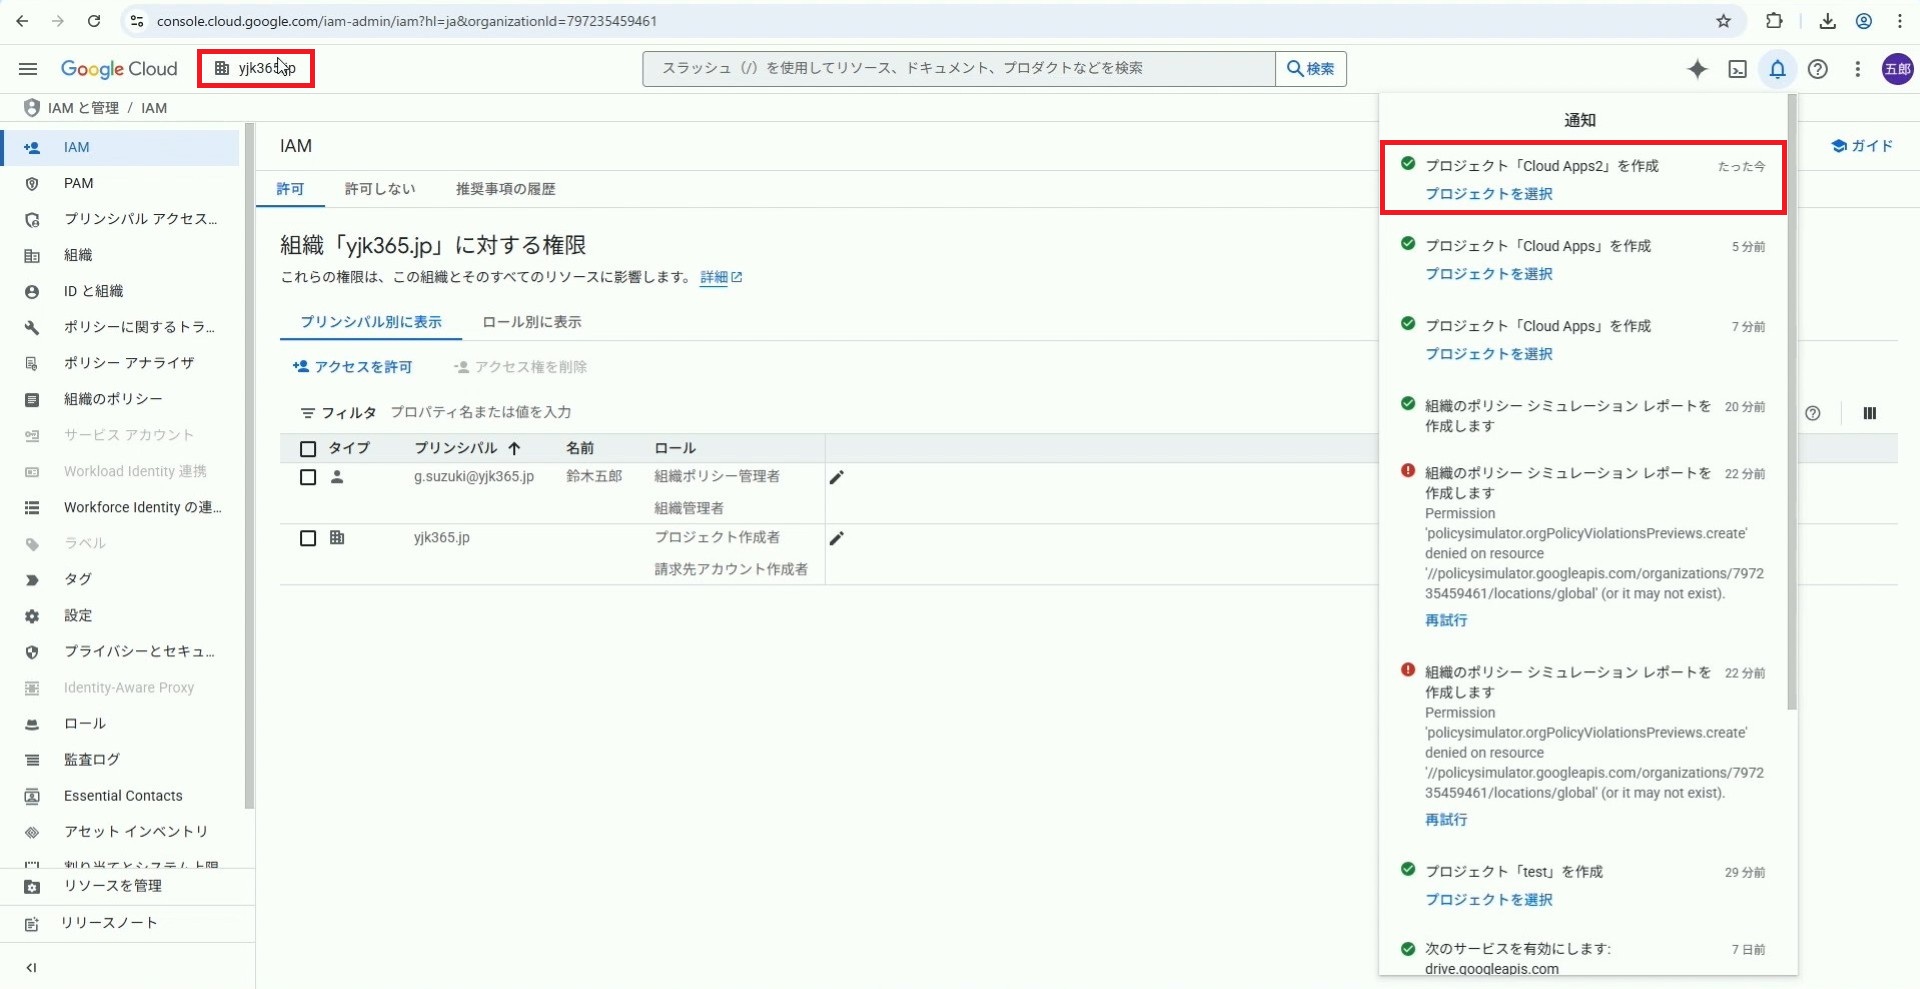The height and width of the screenshot is (989, 1920).
Task: Click the notifications bell icon
Action: point(1777,69)
